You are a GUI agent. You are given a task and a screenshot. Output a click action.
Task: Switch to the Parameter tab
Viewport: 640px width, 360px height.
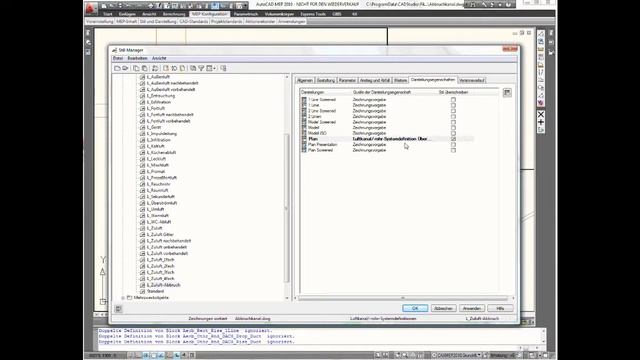pyautogui.click(x=347, y=80)
